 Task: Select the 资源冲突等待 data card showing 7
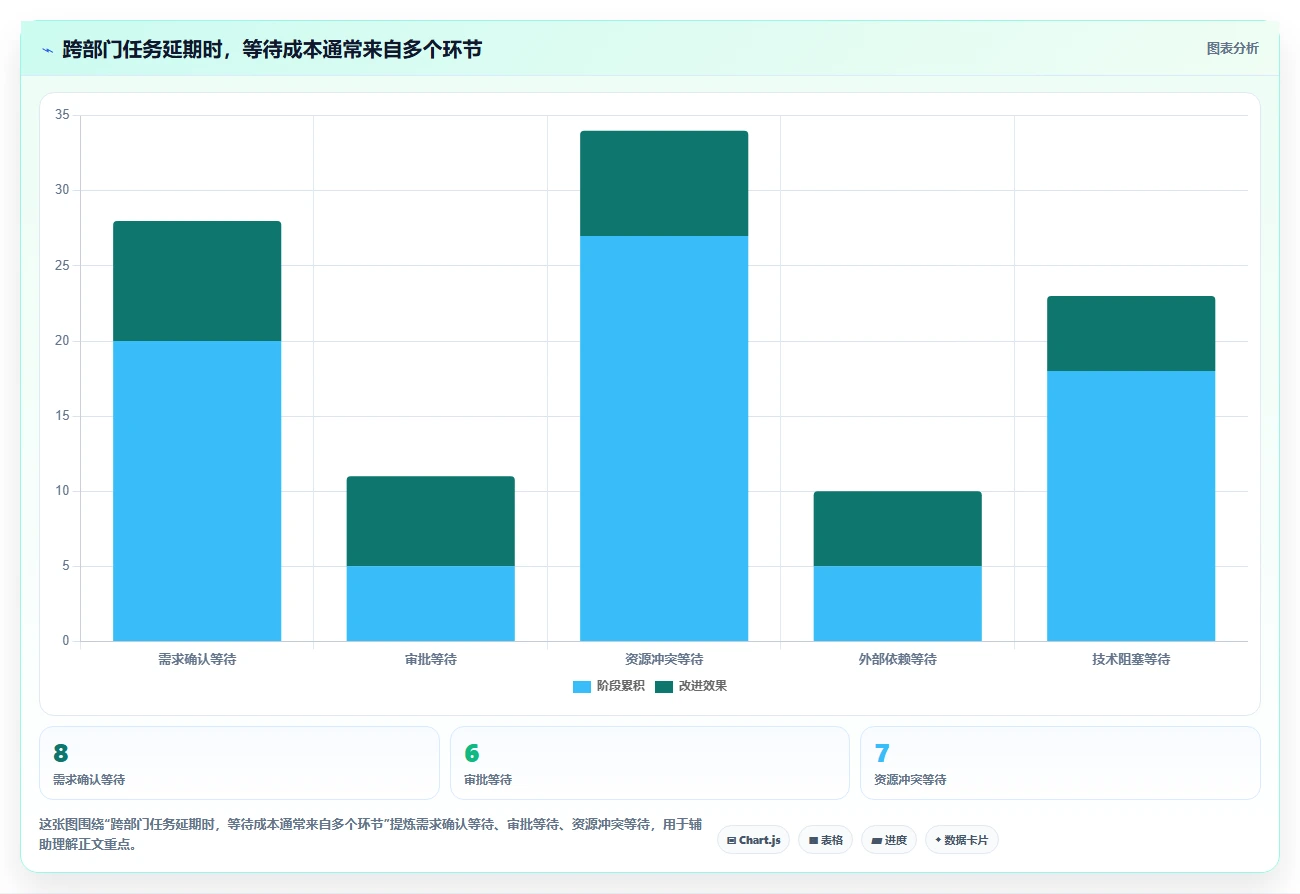1060,763
